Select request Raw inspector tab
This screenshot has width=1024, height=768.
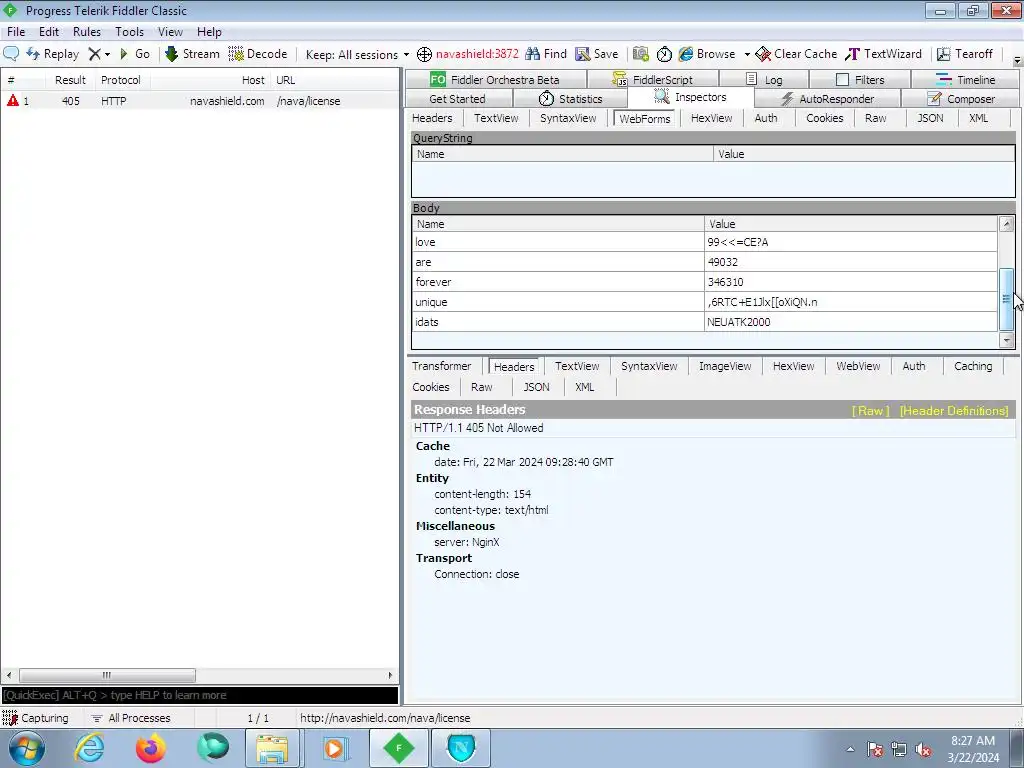tap(875, 118)
